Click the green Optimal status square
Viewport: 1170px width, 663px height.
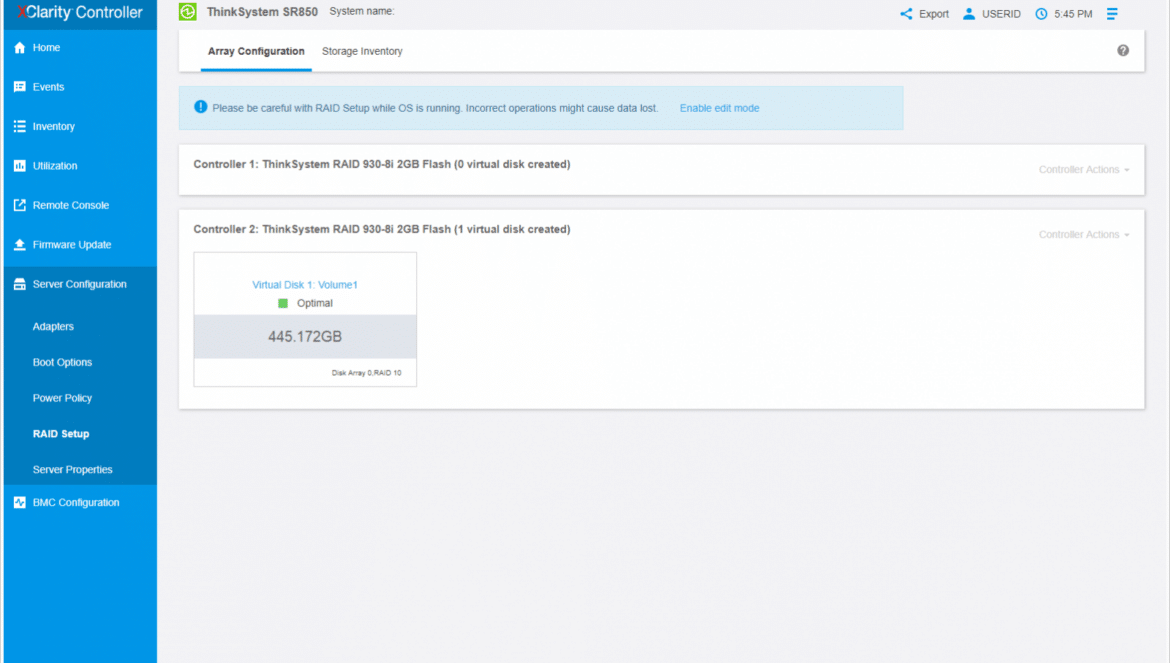click(x=283, y=304)
